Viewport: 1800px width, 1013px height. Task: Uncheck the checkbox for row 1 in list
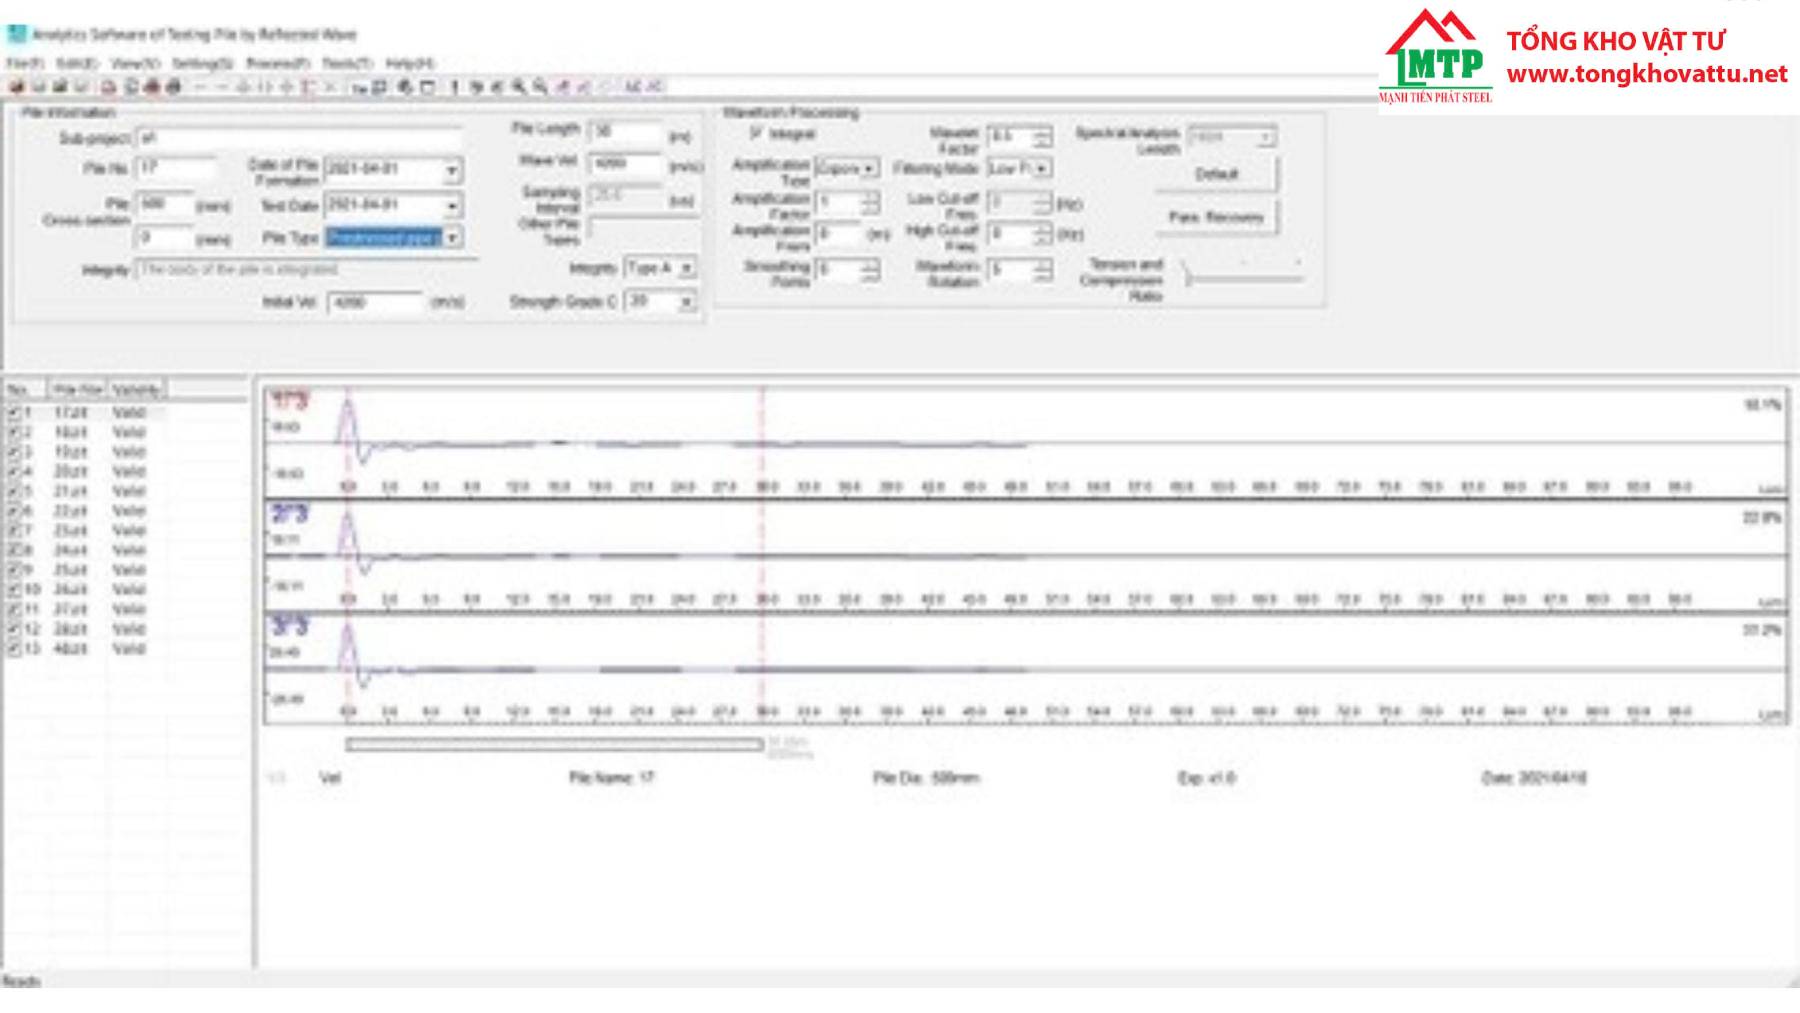pyautogui.click(x=14, y=413)
